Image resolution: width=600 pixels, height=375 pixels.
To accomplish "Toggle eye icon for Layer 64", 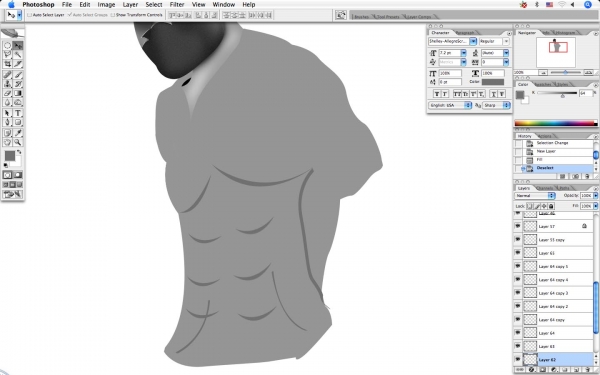I will [518, 333].
